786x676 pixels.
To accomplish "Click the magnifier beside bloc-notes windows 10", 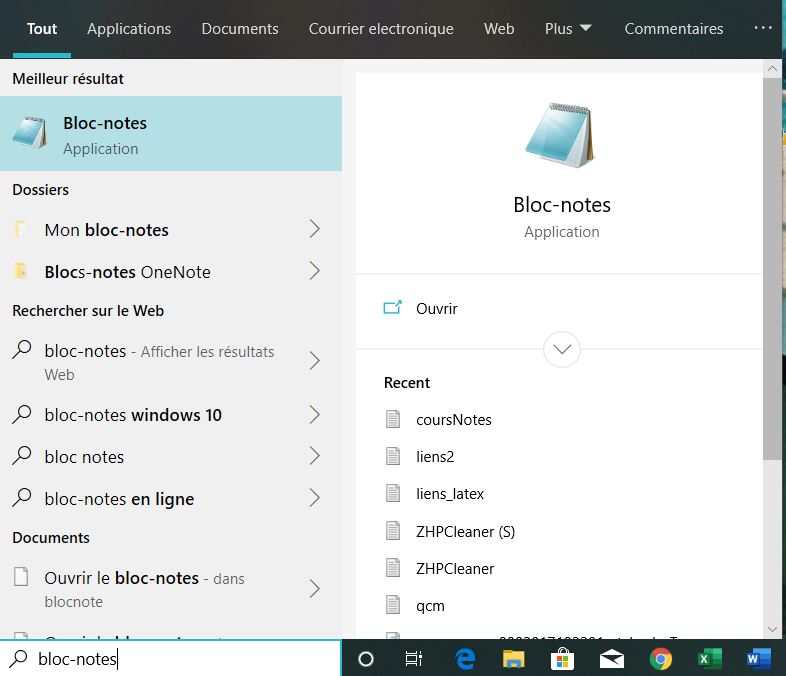I will coord(22,414).
